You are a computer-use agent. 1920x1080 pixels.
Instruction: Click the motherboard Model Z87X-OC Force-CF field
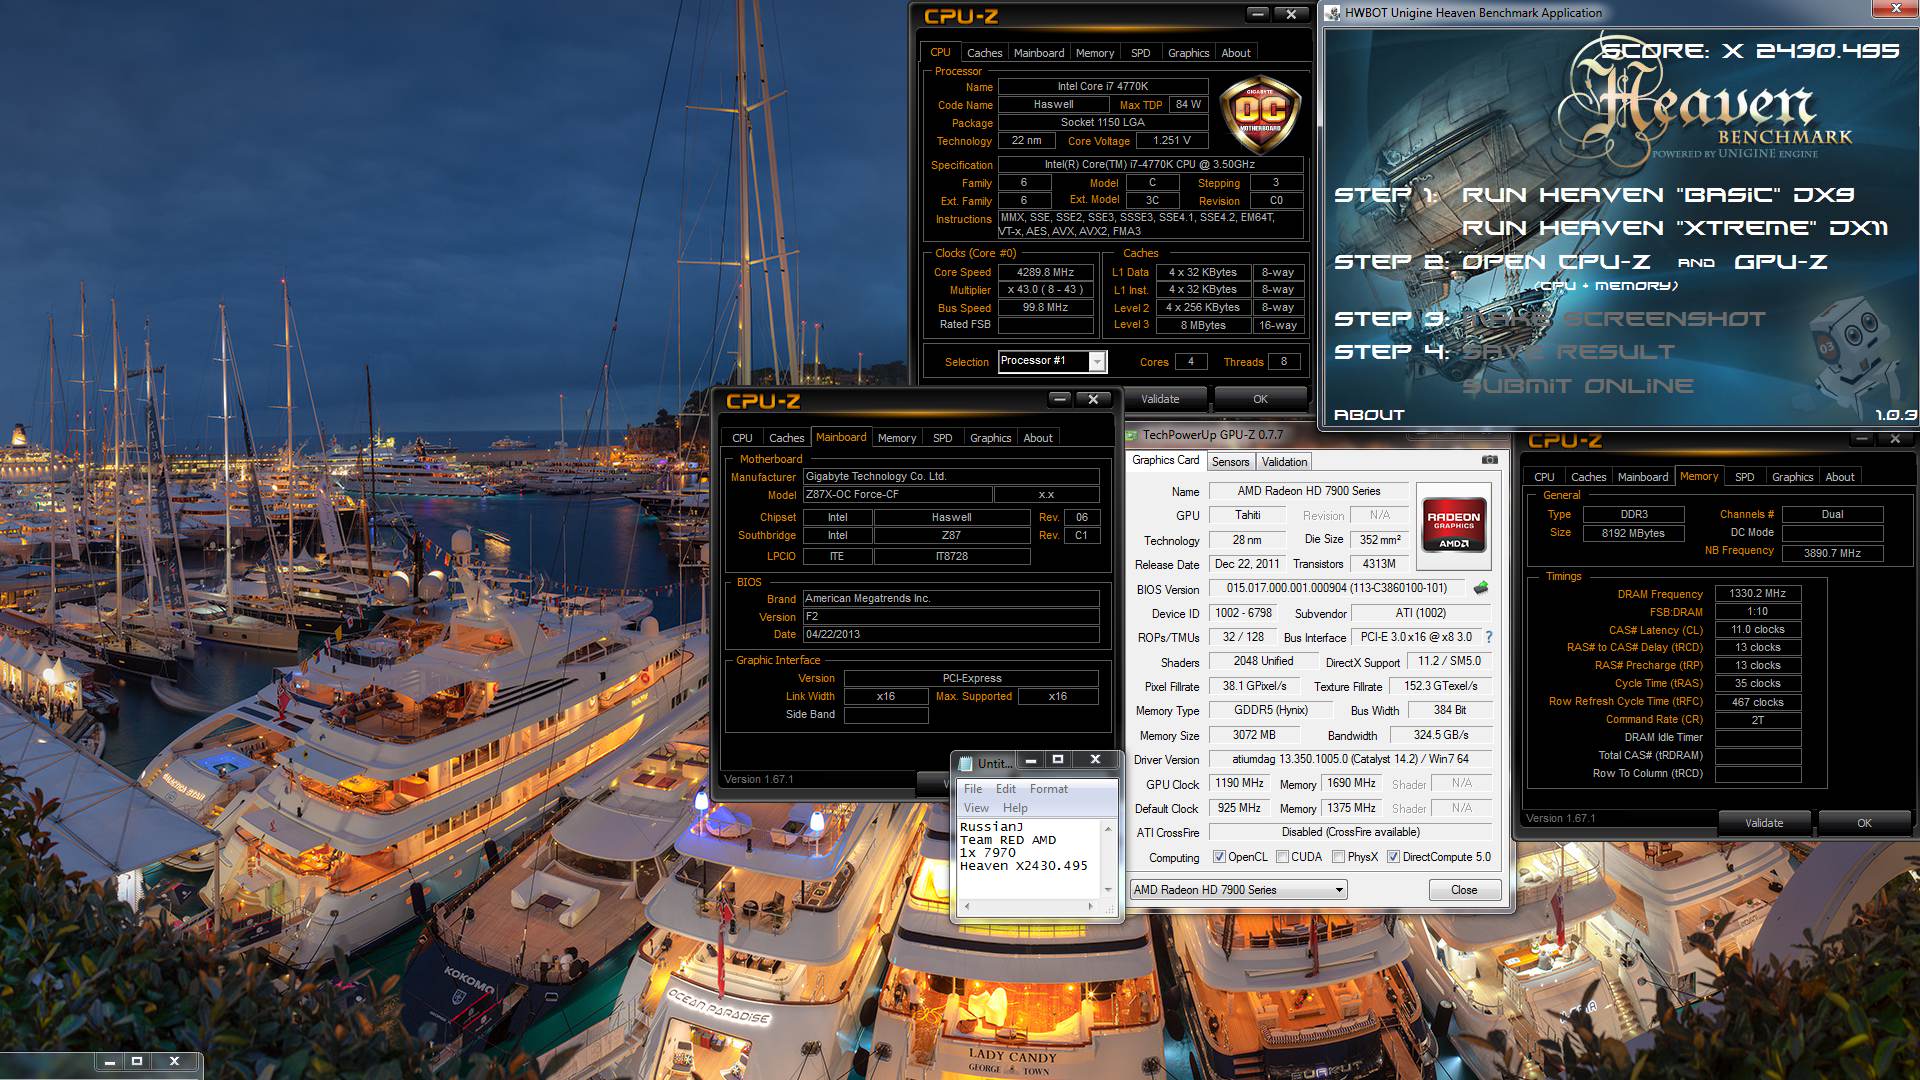898,495
